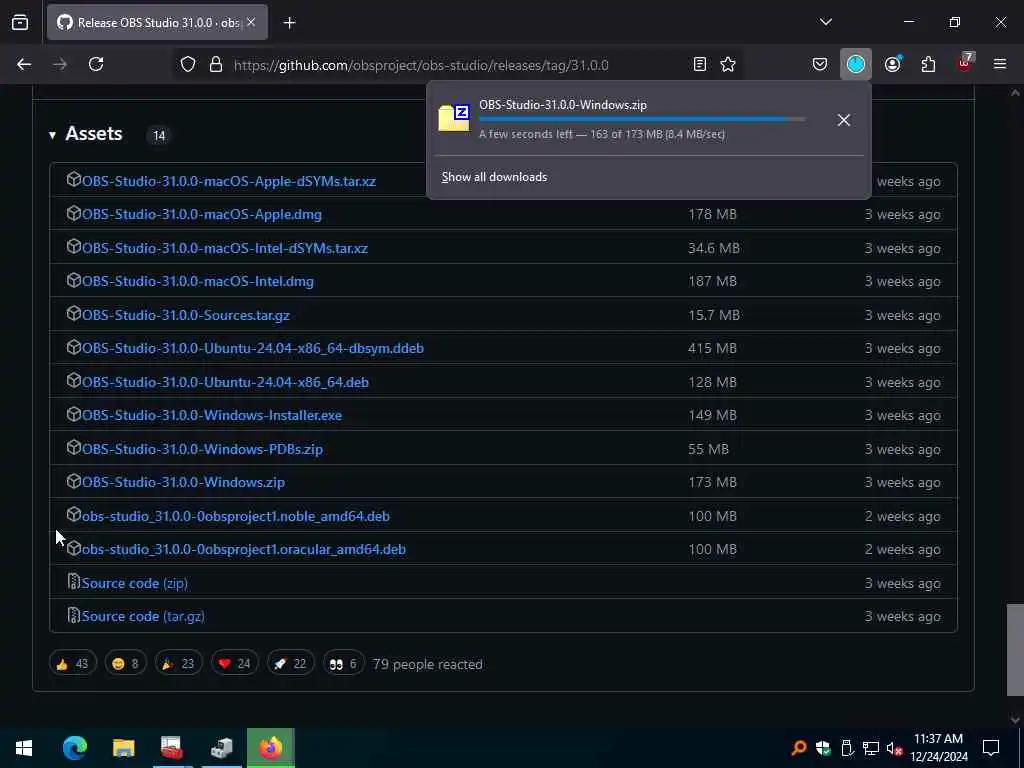
Task: Click the downloads progress toolbar icon
Action: point(856,64)
